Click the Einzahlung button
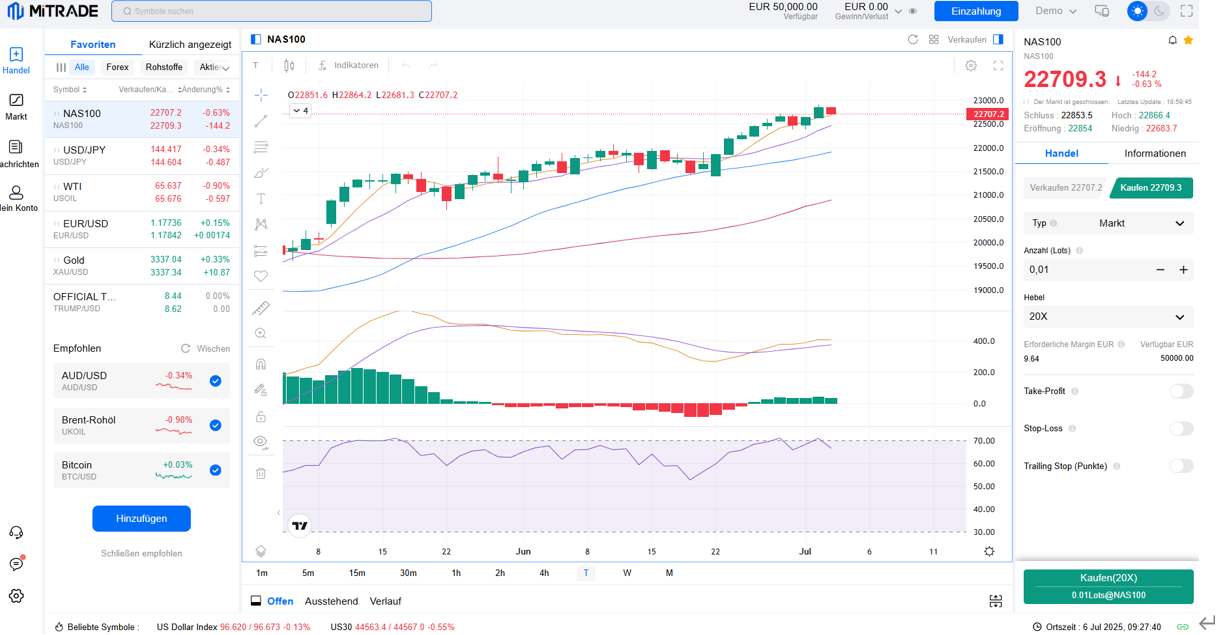 [976, 11]
